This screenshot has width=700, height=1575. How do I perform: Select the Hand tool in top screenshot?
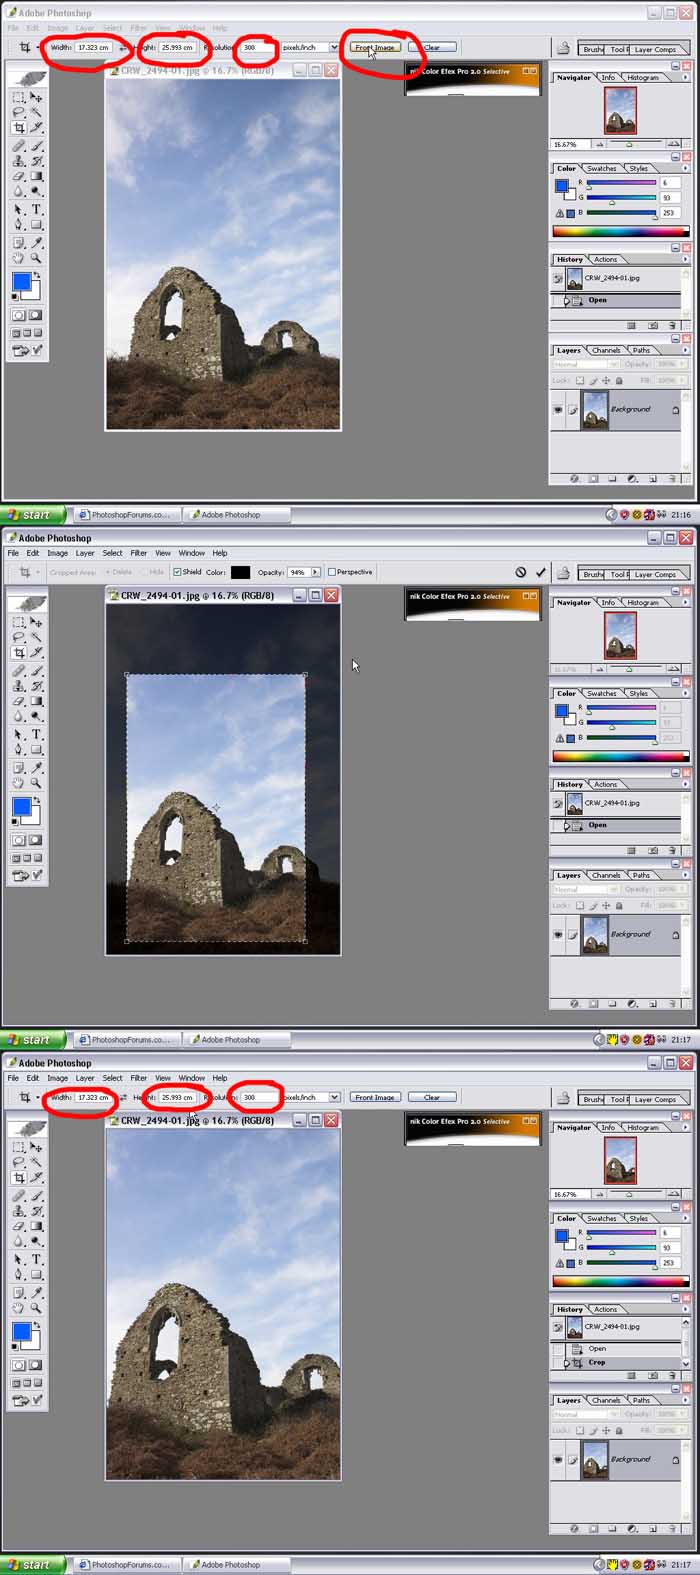(19, 258)
